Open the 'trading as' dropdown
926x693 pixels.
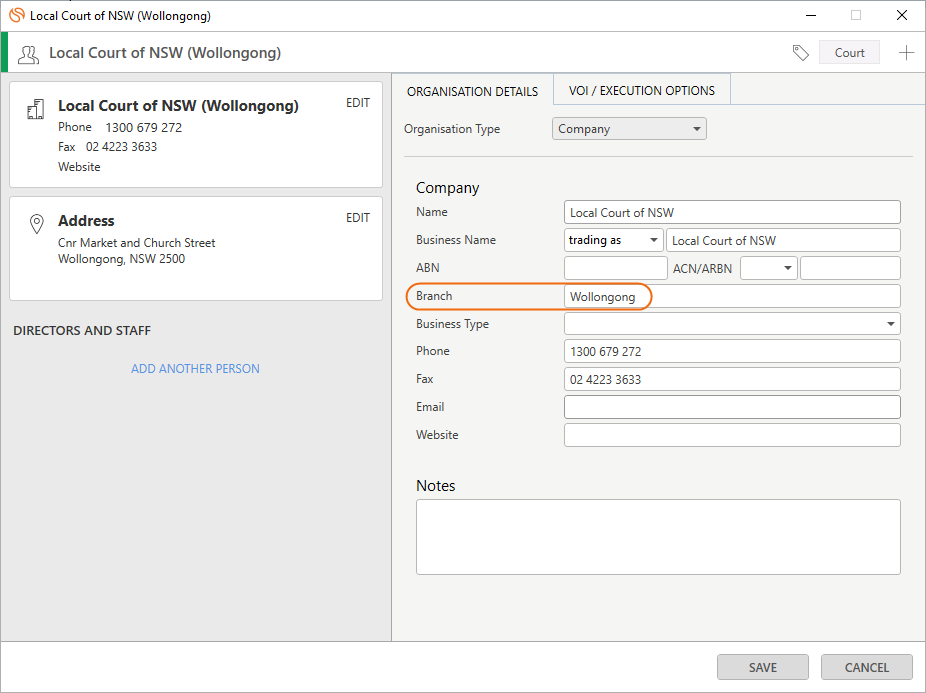click(614, 240)
